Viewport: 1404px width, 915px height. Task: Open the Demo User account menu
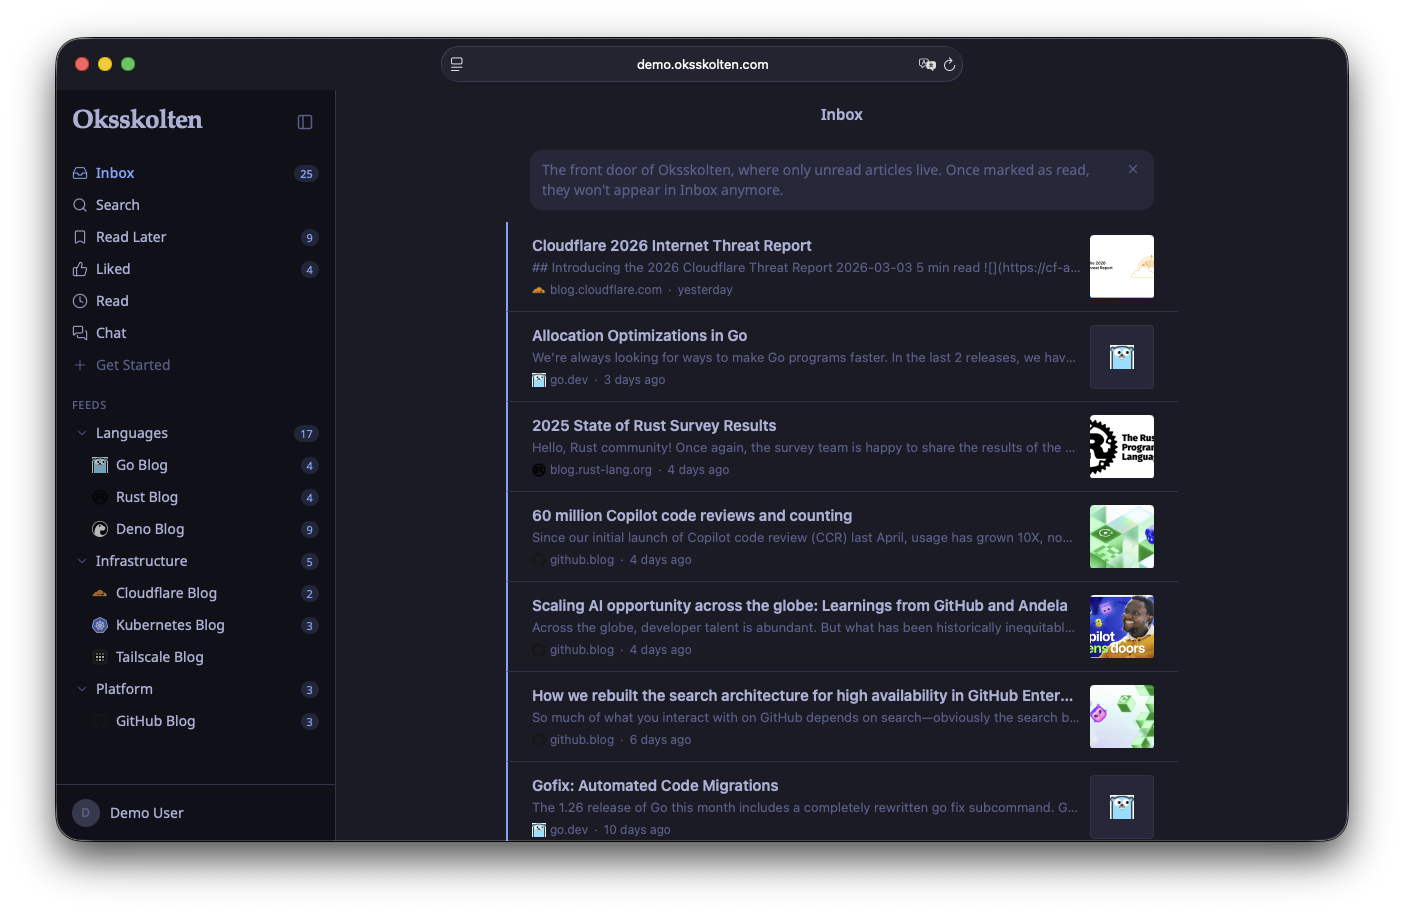(x=146, y=813)
